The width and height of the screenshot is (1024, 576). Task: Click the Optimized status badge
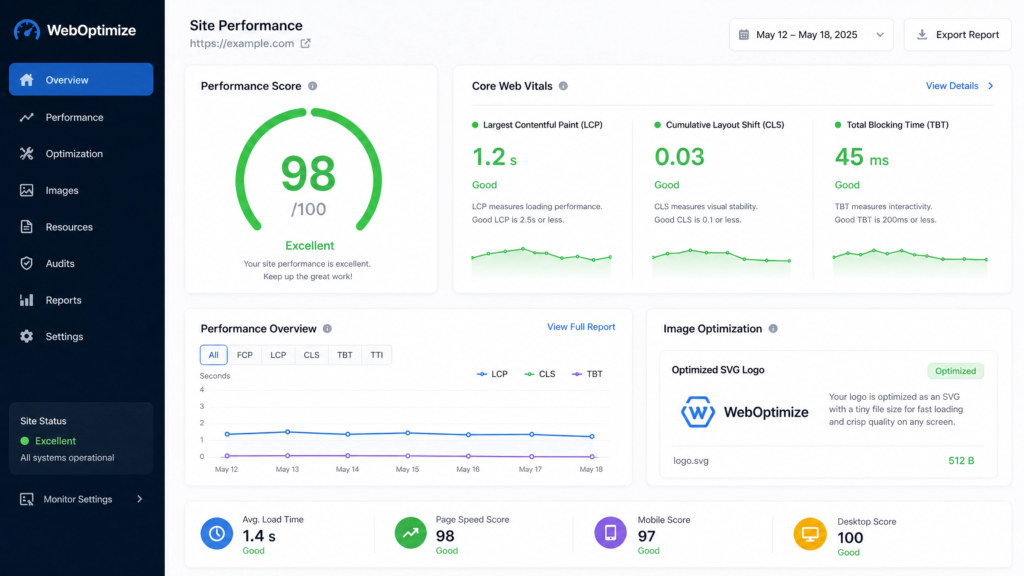click(x=955, y=371)
